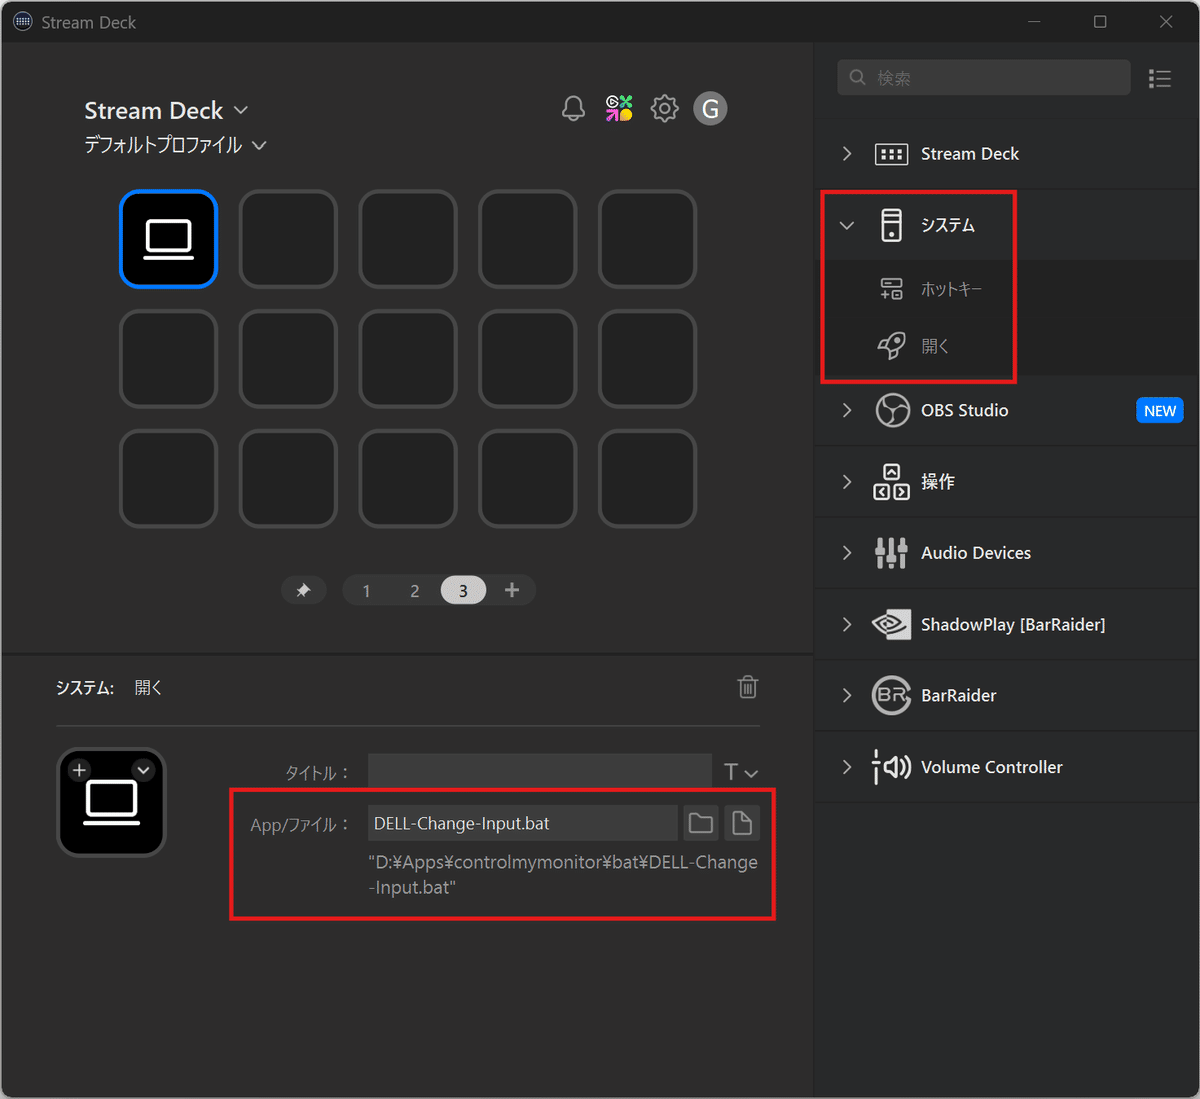Open the notifications bell icon
Viewport: 1200px width, 1099px height.
pos(573,108)
